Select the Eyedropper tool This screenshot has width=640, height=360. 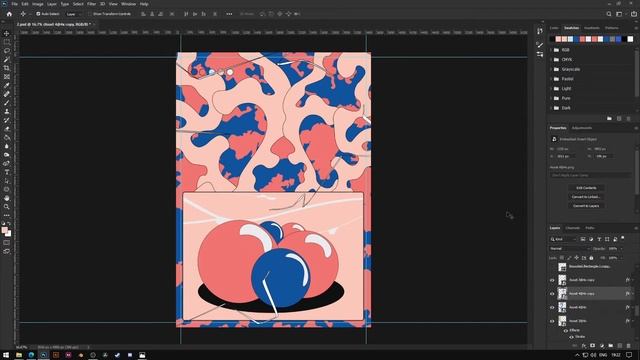[x=7, y=85]
